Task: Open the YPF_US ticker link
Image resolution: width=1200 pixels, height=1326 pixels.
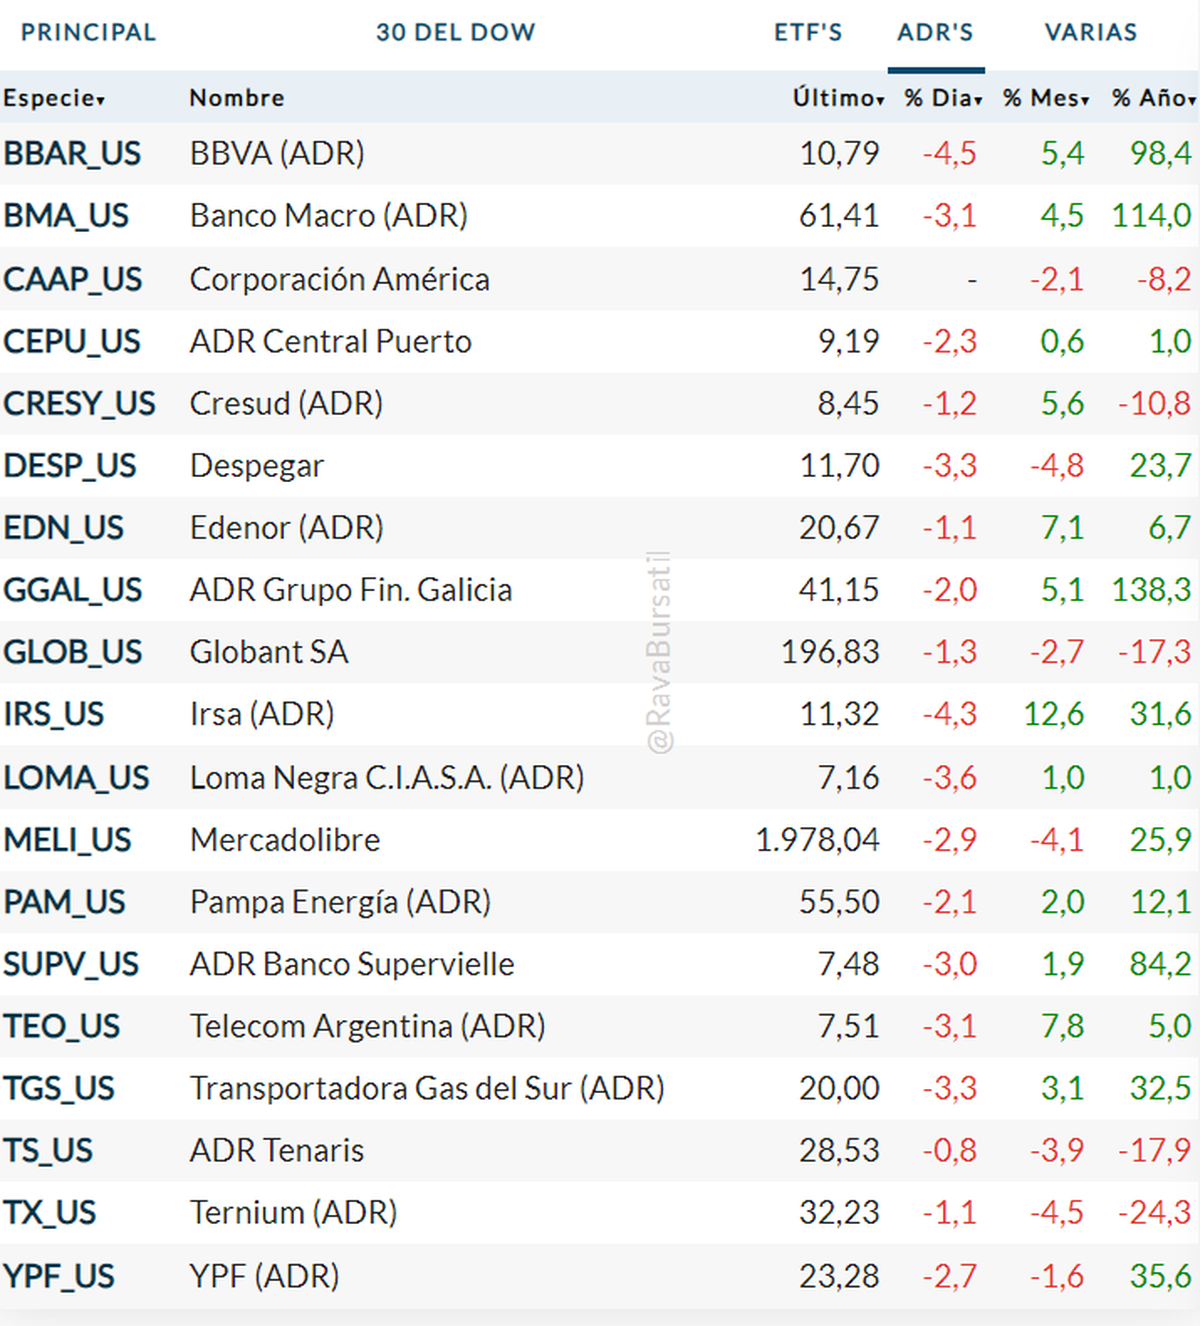Action: 59,1276
